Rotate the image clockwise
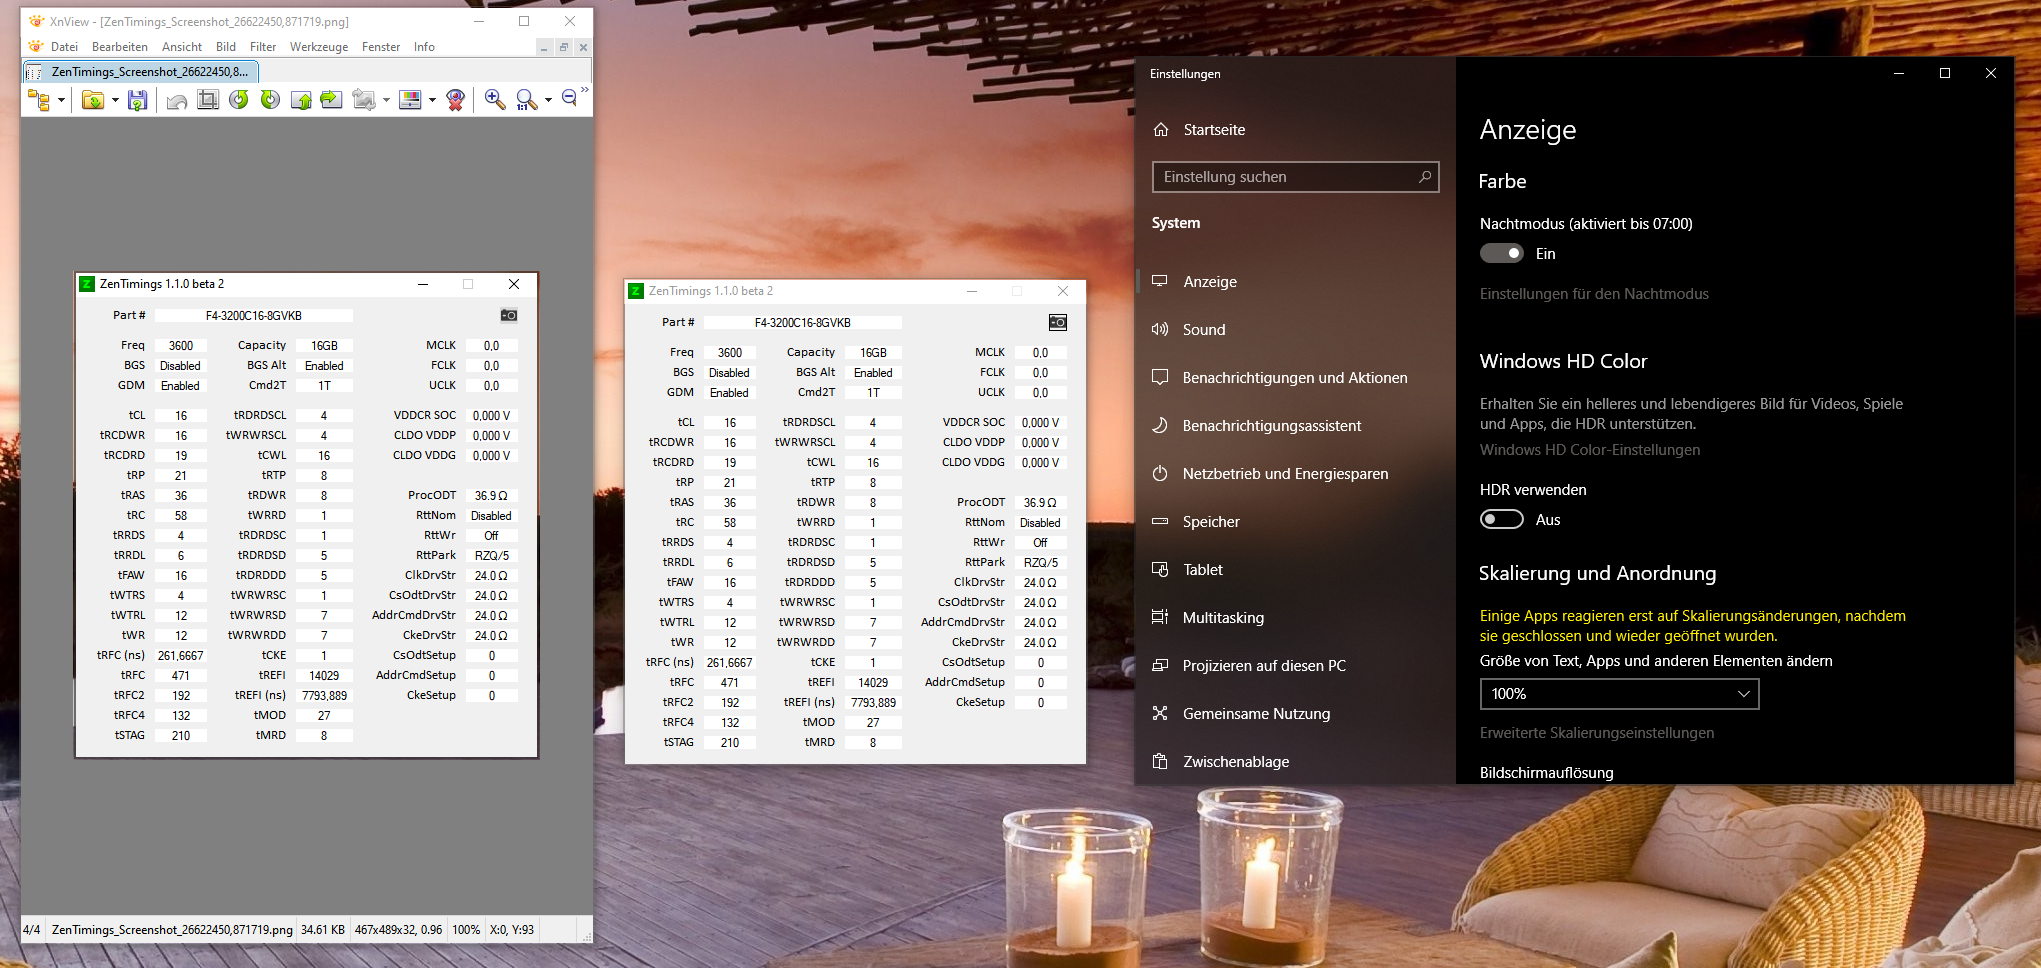This screenshot has height=968, width=2041. point(270,100)
